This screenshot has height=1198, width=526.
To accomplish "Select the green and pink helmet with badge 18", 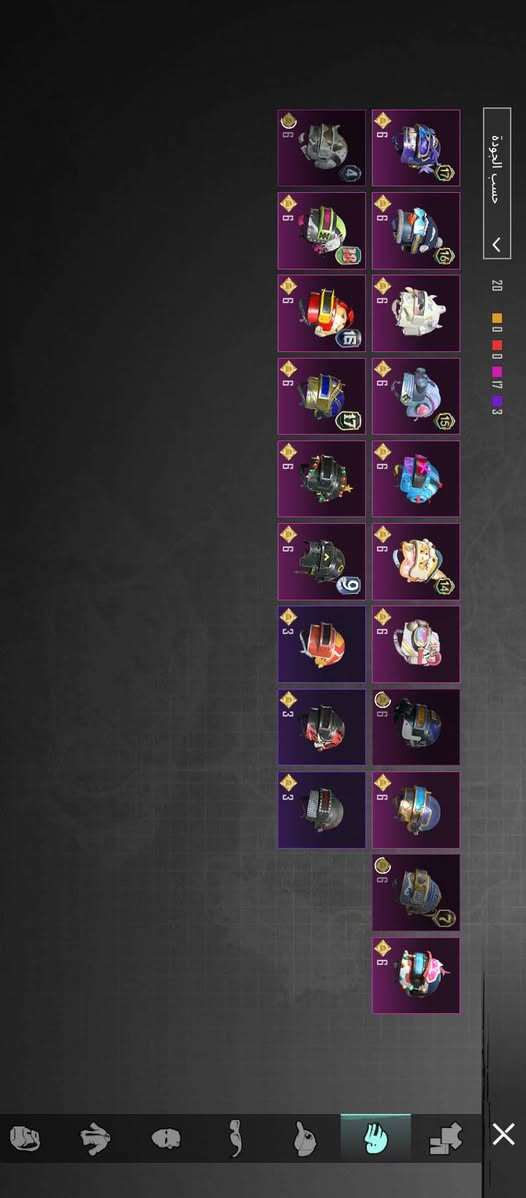I will (322, 231).
